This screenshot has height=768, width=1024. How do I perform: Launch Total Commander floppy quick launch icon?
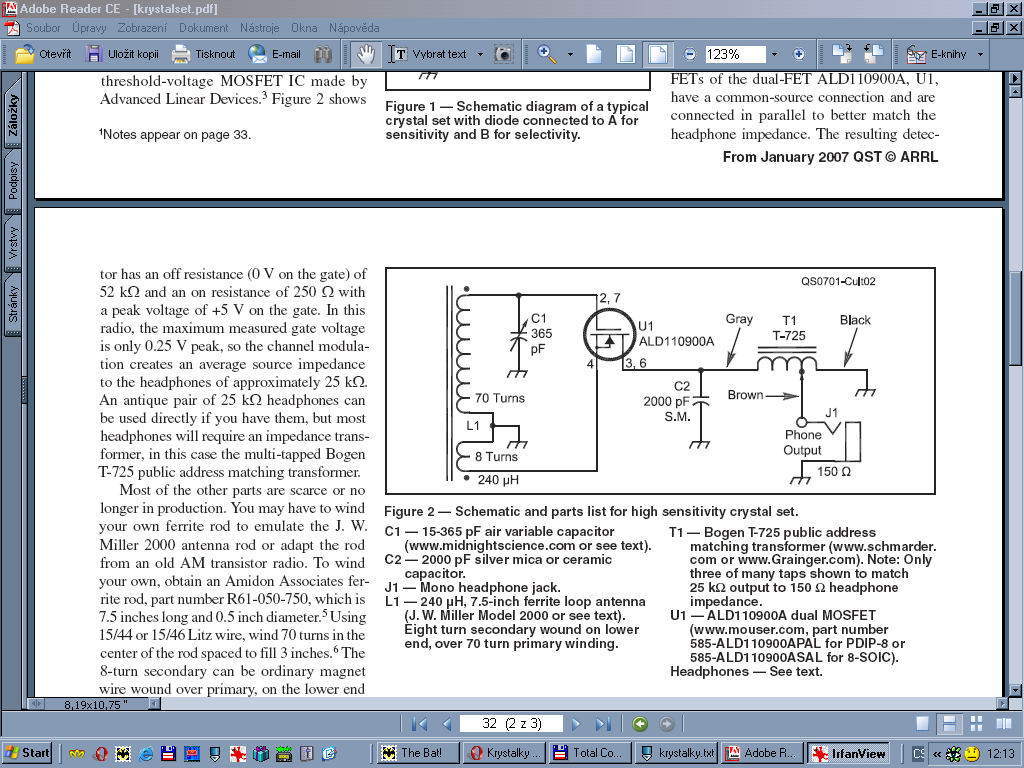[x=168, y=754]
